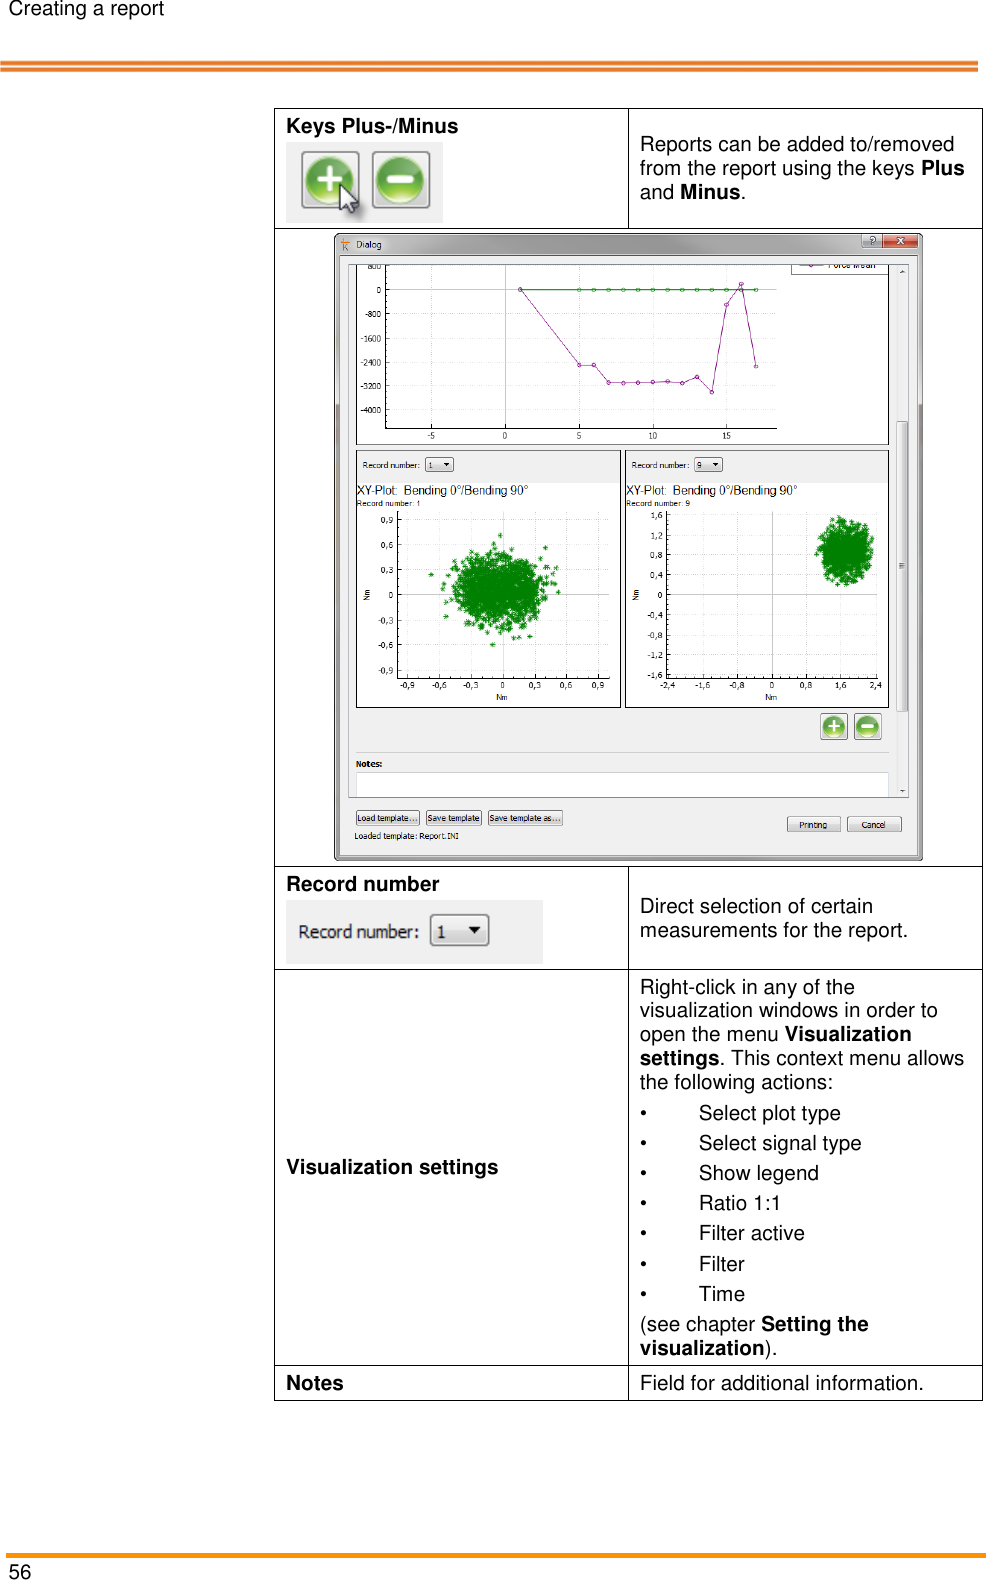This screenshot has width=986, height=1580.
Task: Open Record number dropdown in right XY-Plot
Action: (x=708, y=465)
